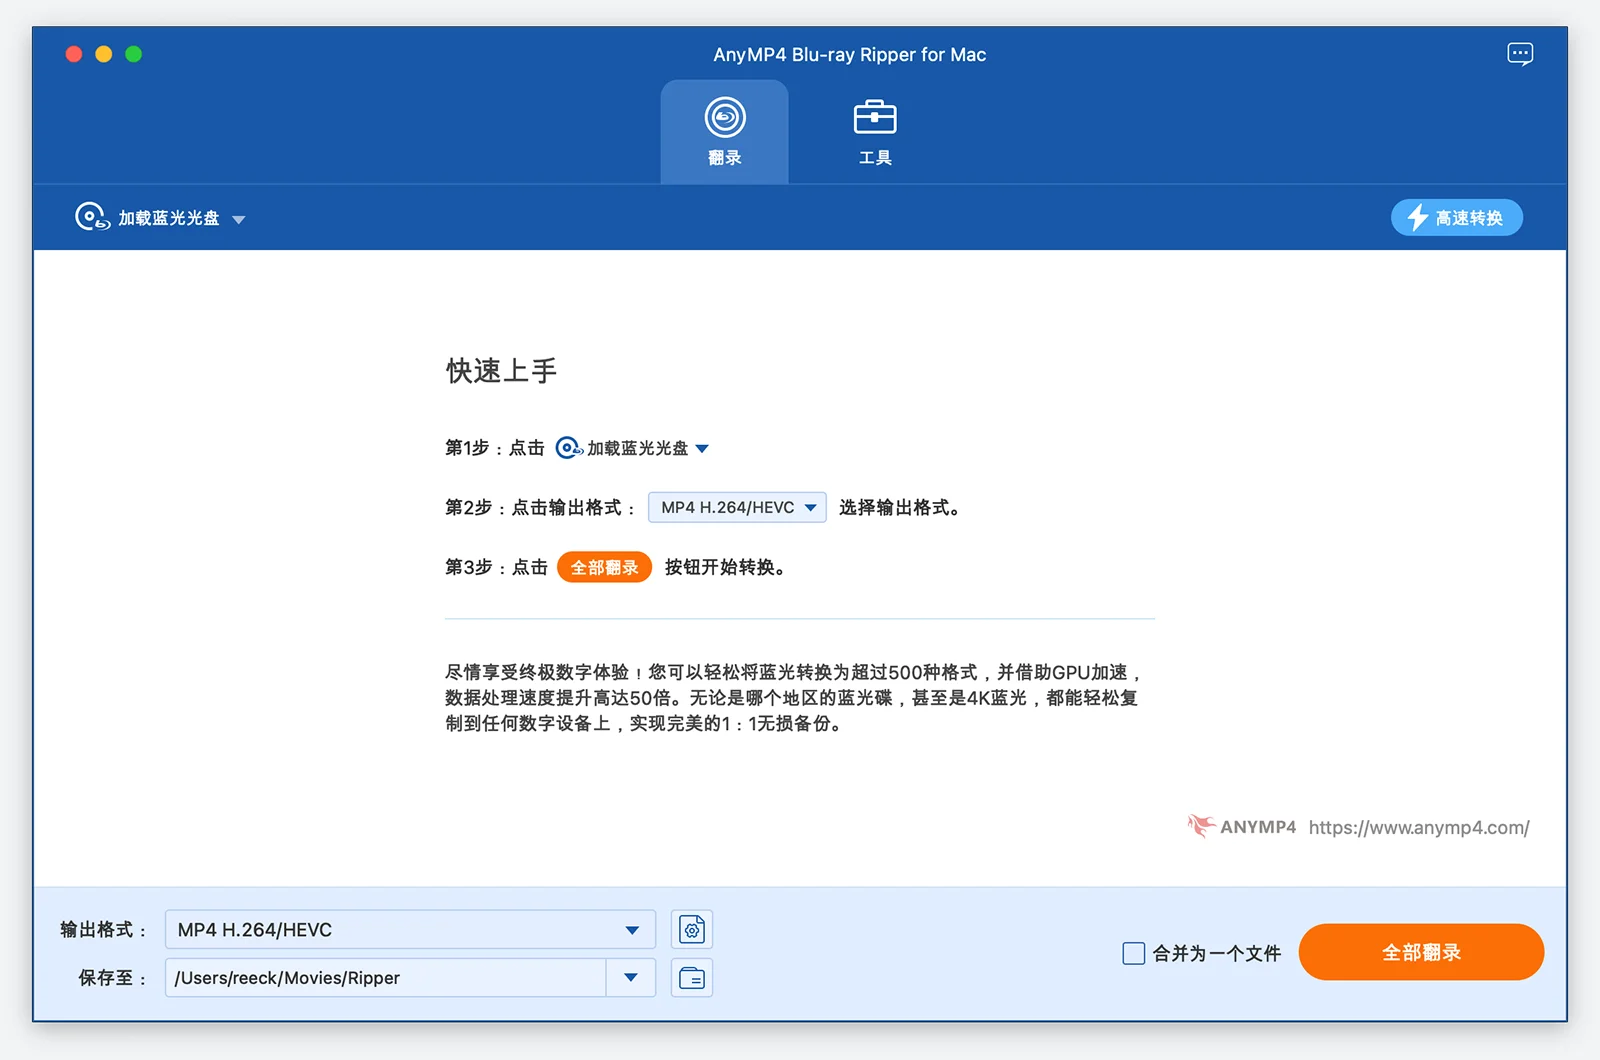Screen dimensions: 1600x1060
Task: Click the save path field /Users/reeck/Movies/Ripper
Action: pyautogui.click(x=386, y=978)
